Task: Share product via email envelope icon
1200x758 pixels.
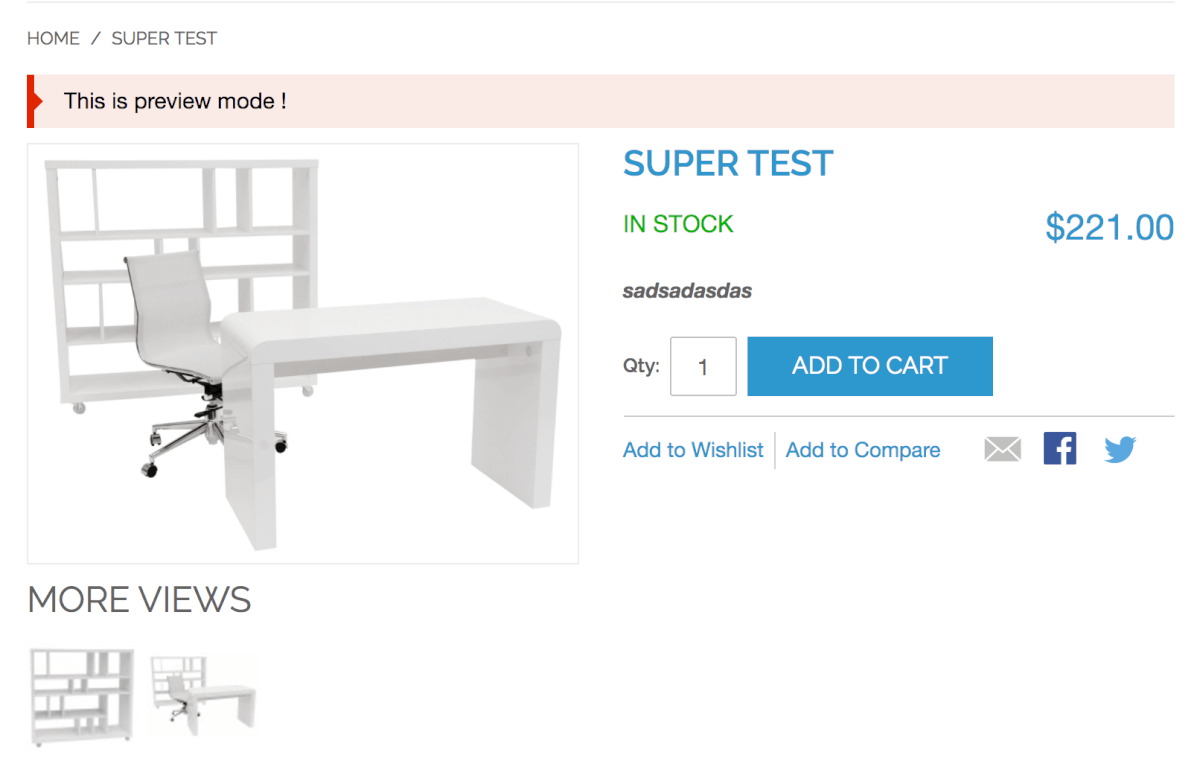Action: [x=1002, y=449]
